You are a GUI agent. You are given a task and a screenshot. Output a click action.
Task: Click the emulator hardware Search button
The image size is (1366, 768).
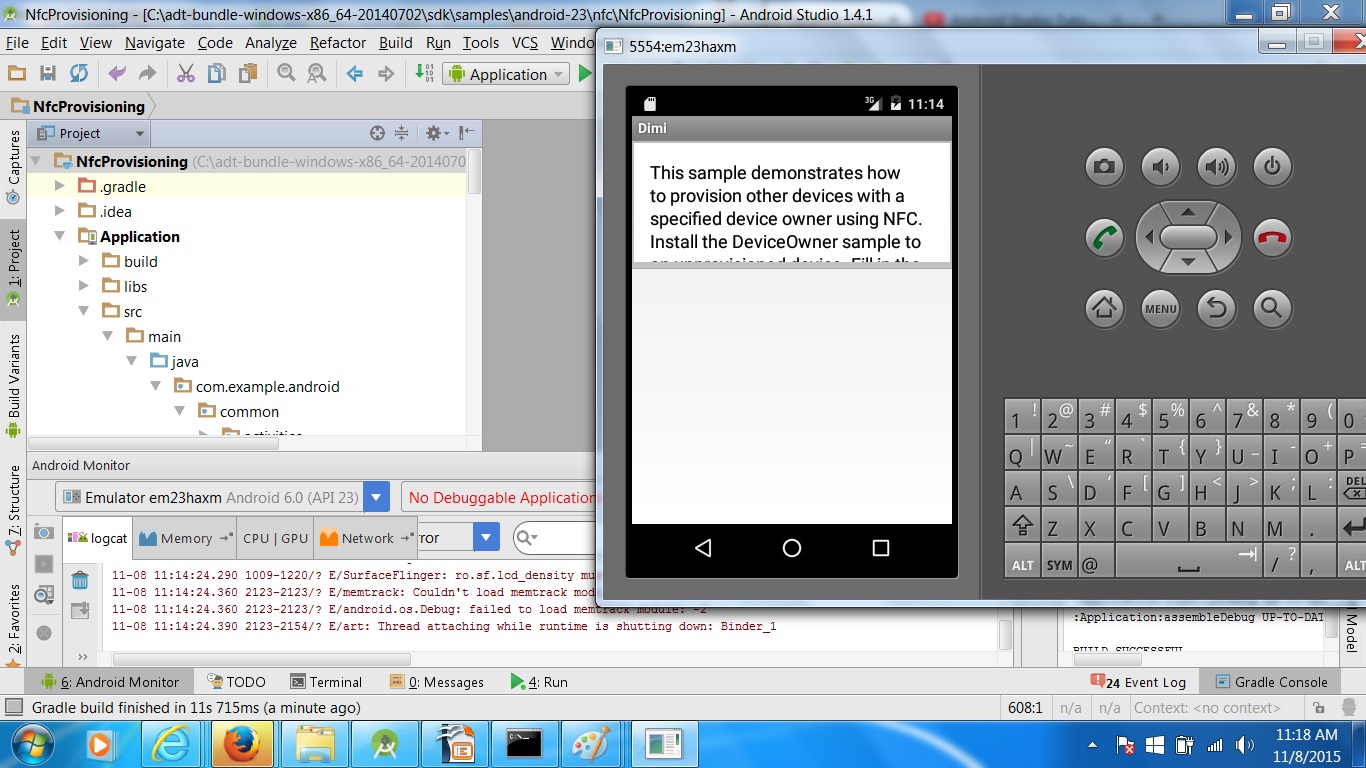point(1272,308)
